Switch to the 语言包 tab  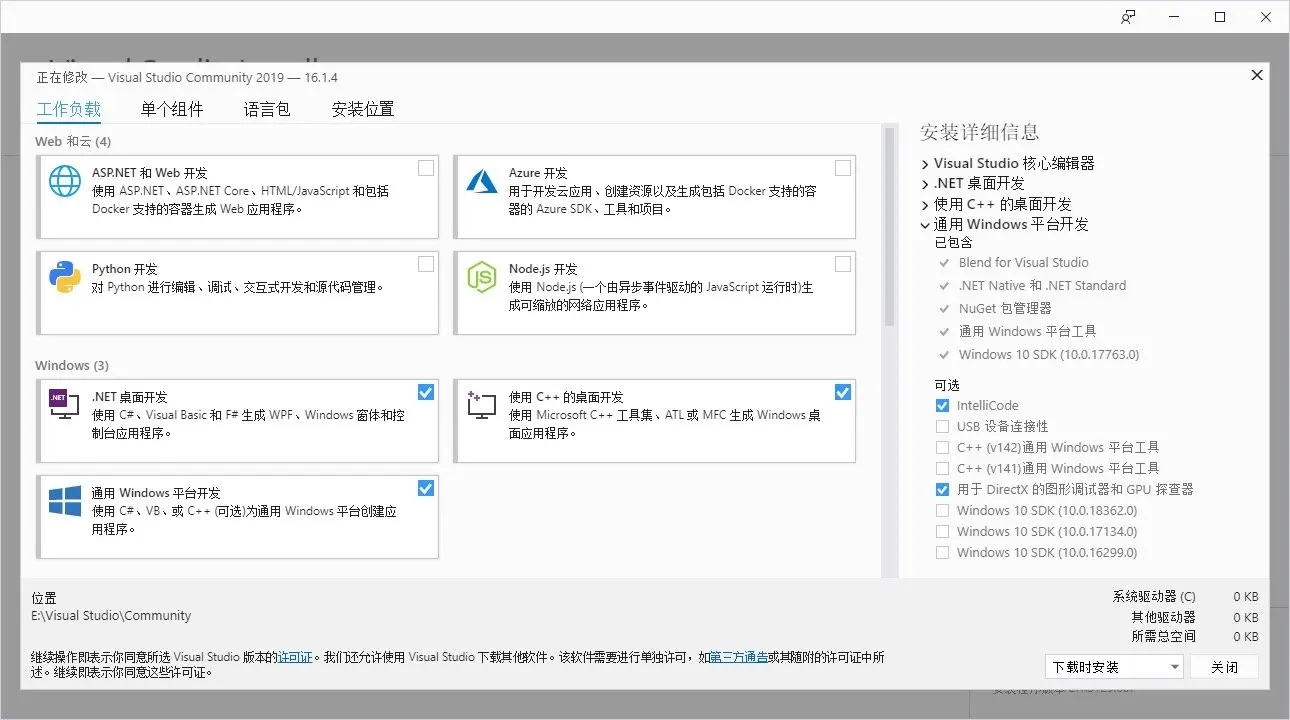[267, 110]
